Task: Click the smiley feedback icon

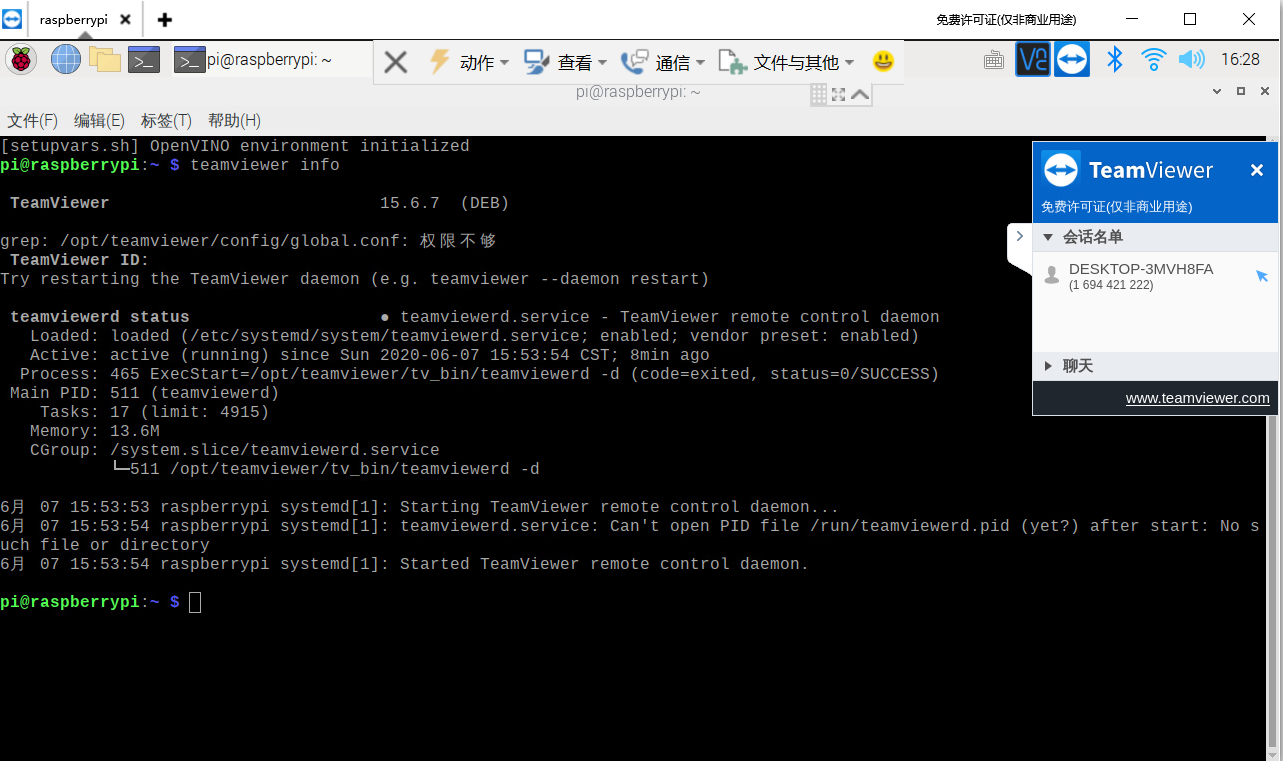Action: 883,62
